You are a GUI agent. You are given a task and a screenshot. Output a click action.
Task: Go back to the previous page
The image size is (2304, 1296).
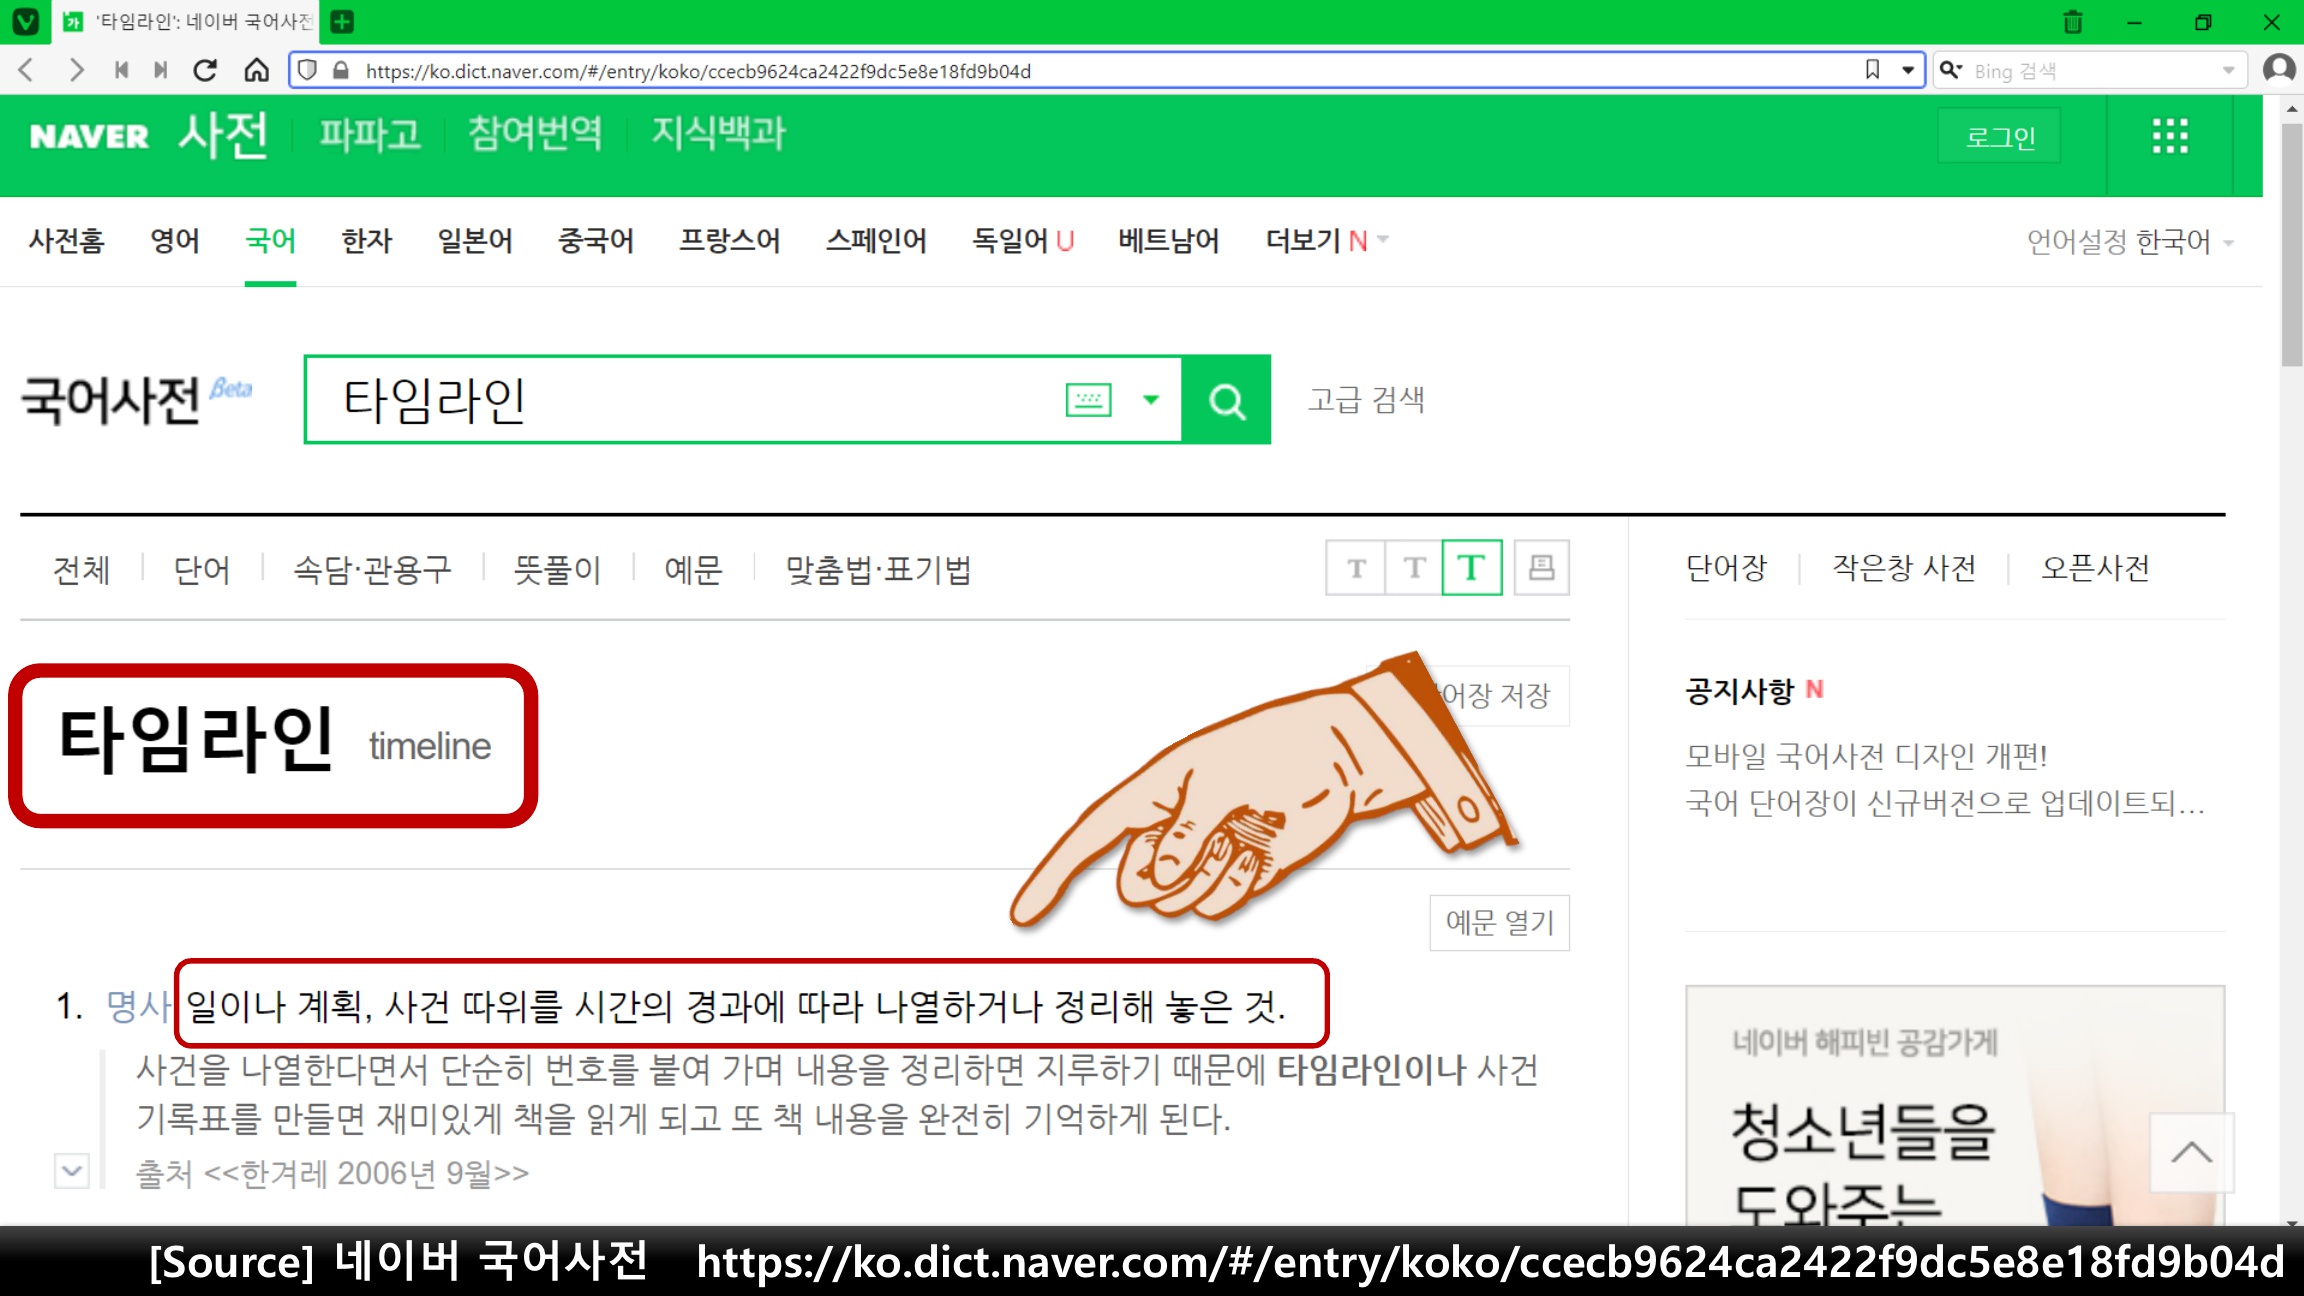27,70
